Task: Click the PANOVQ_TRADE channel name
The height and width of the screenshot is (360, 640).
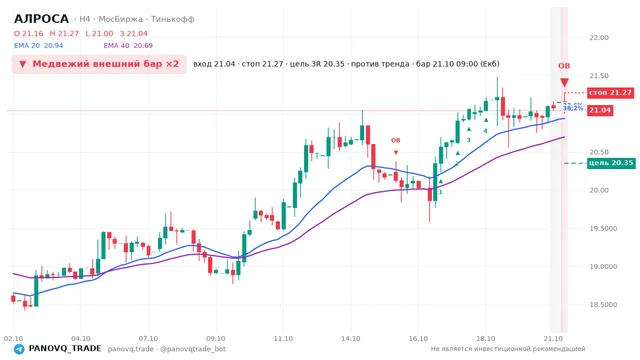Action: tap(65, 348)
